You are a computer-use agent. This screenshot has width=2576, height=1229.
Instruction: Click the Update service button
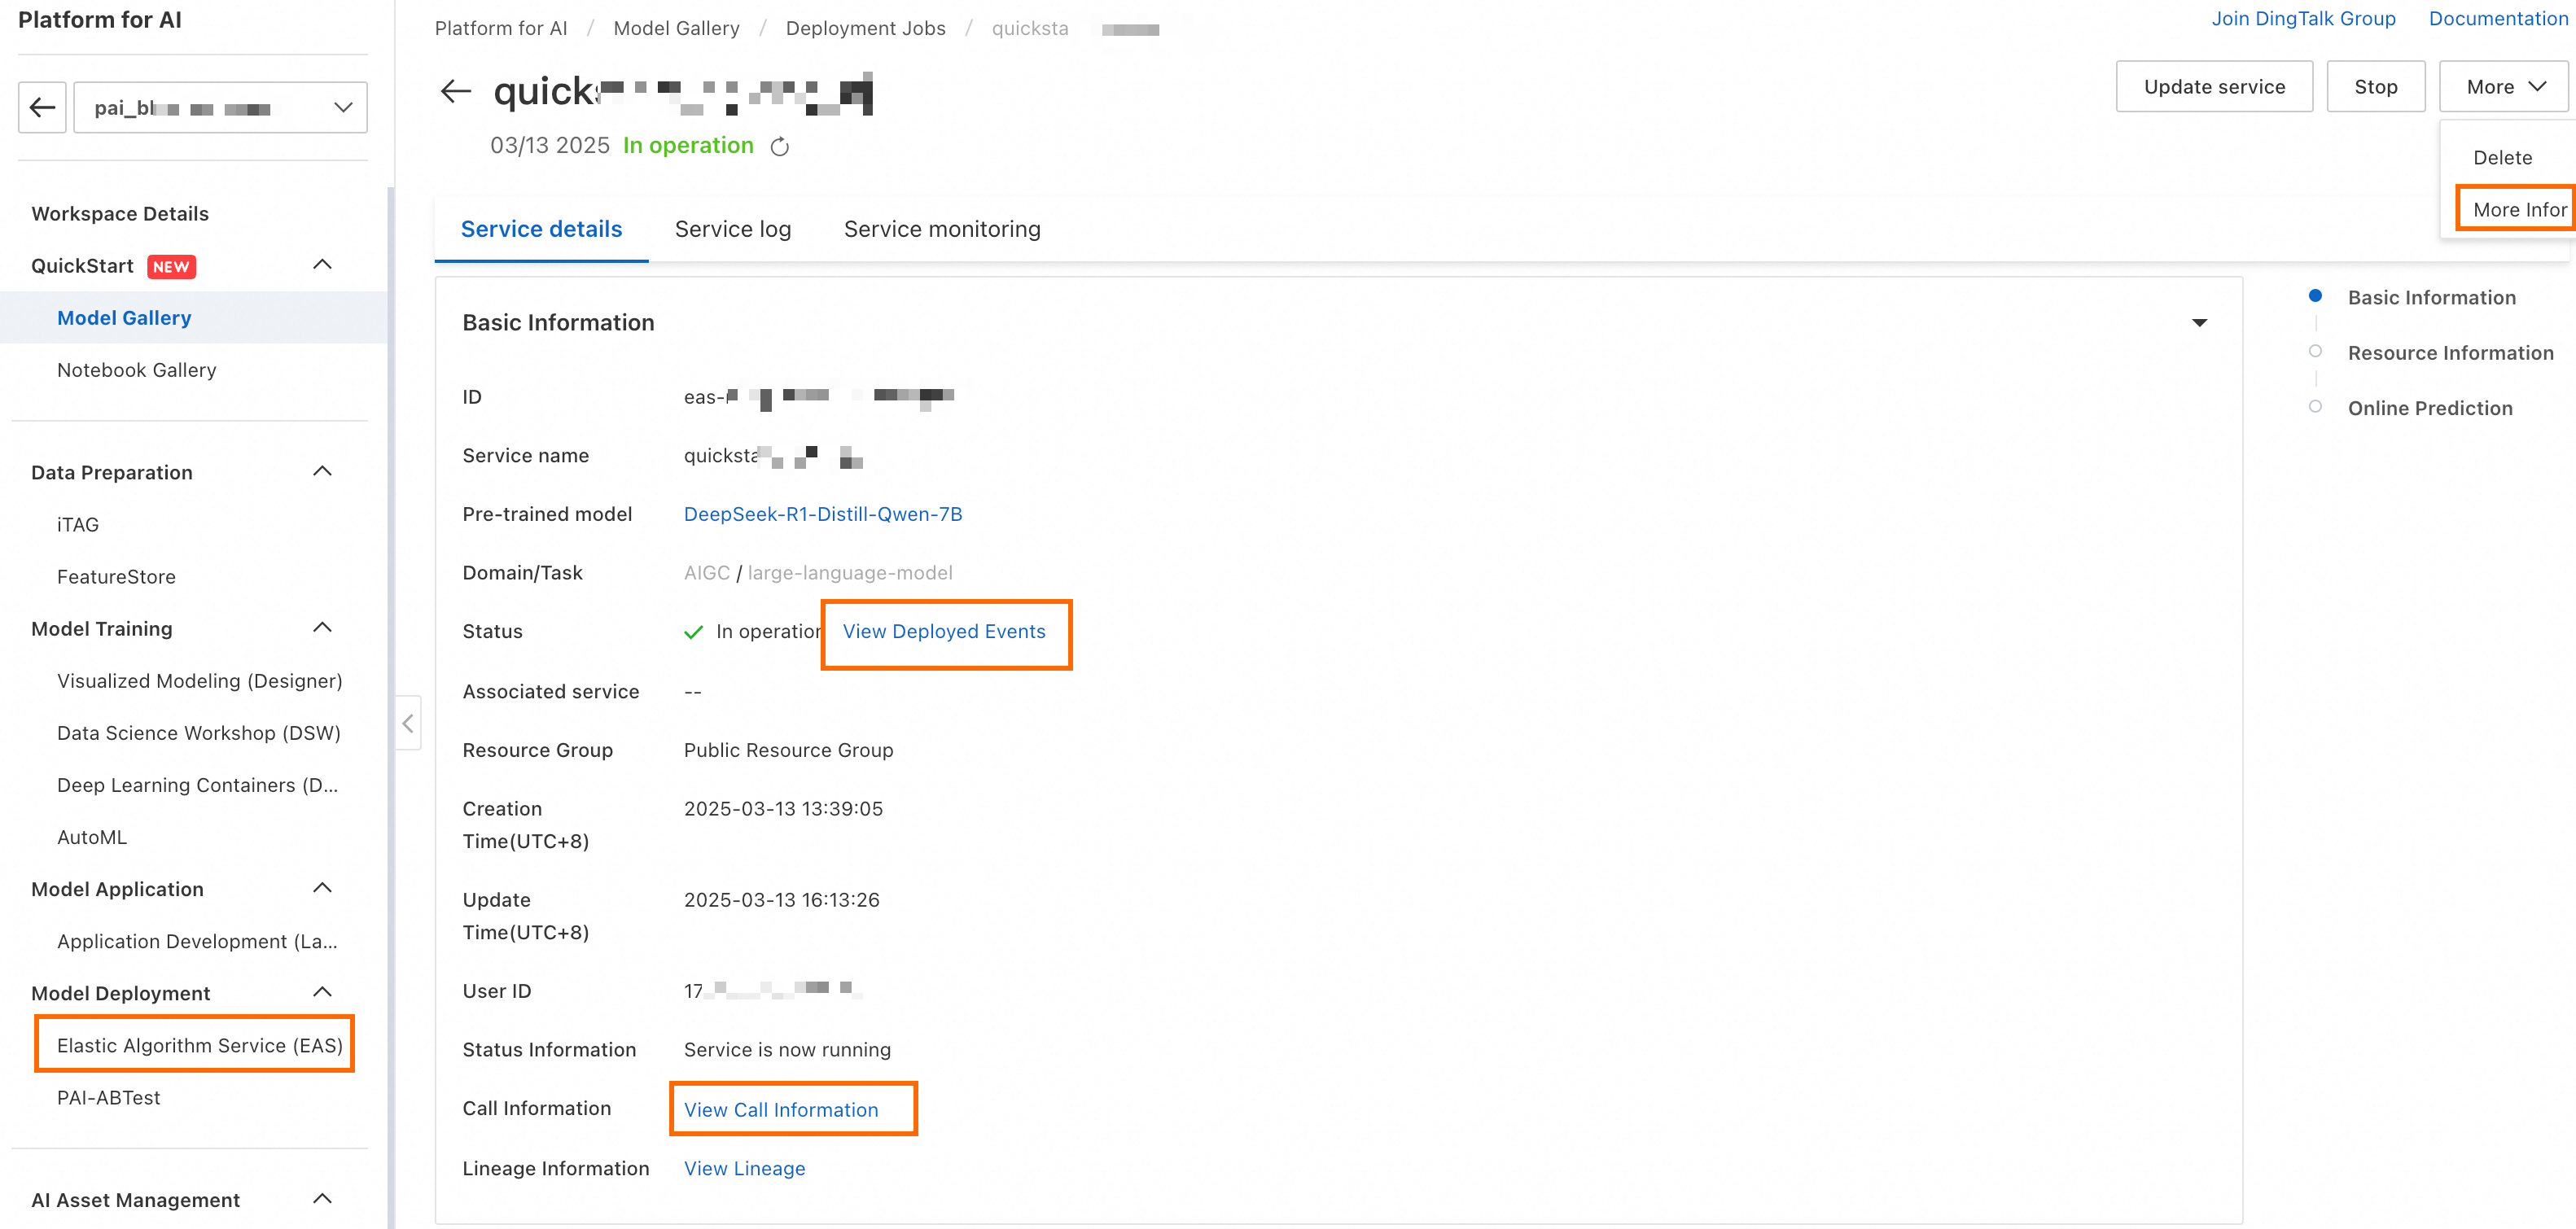click(2213, 87)
